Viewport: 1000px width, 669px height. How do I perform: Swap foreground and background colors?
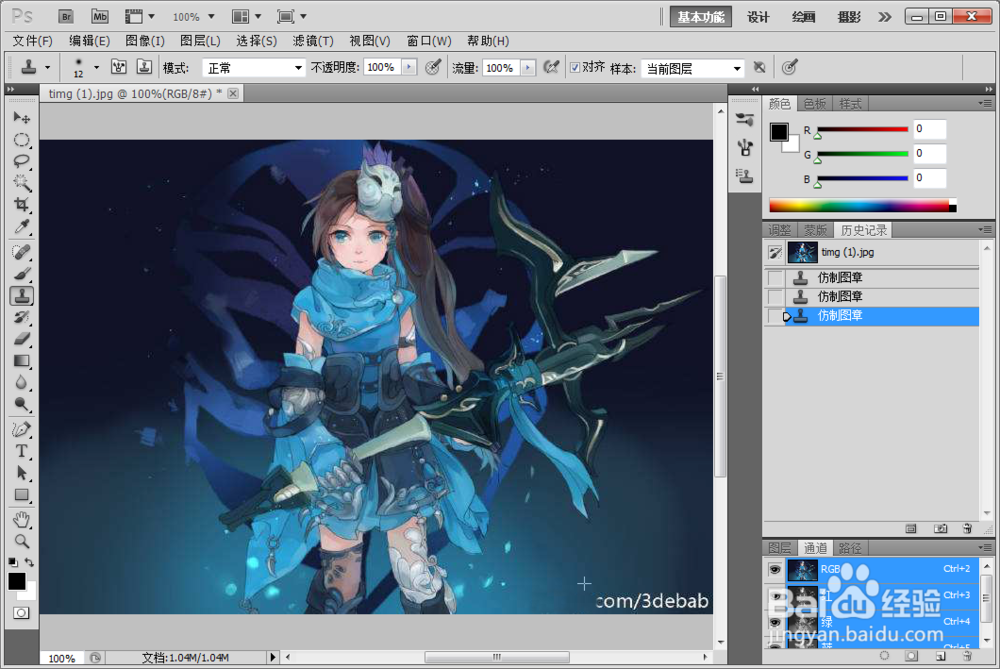pos(29,562)
